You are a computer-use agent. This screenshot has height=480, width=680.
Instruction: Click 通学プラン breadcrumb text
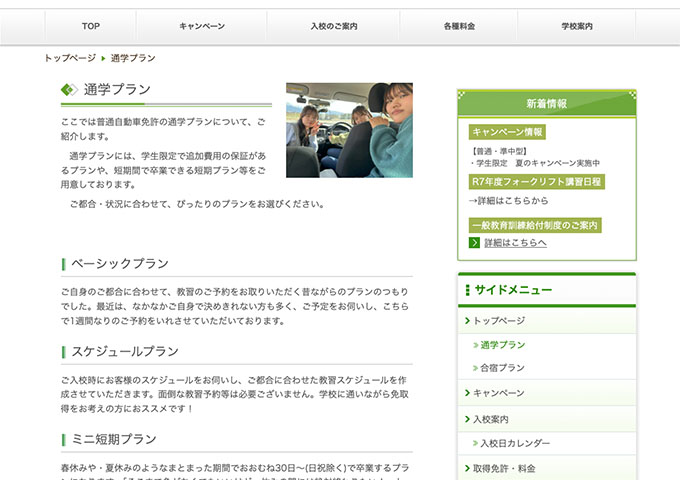click(x=133, y=58)
